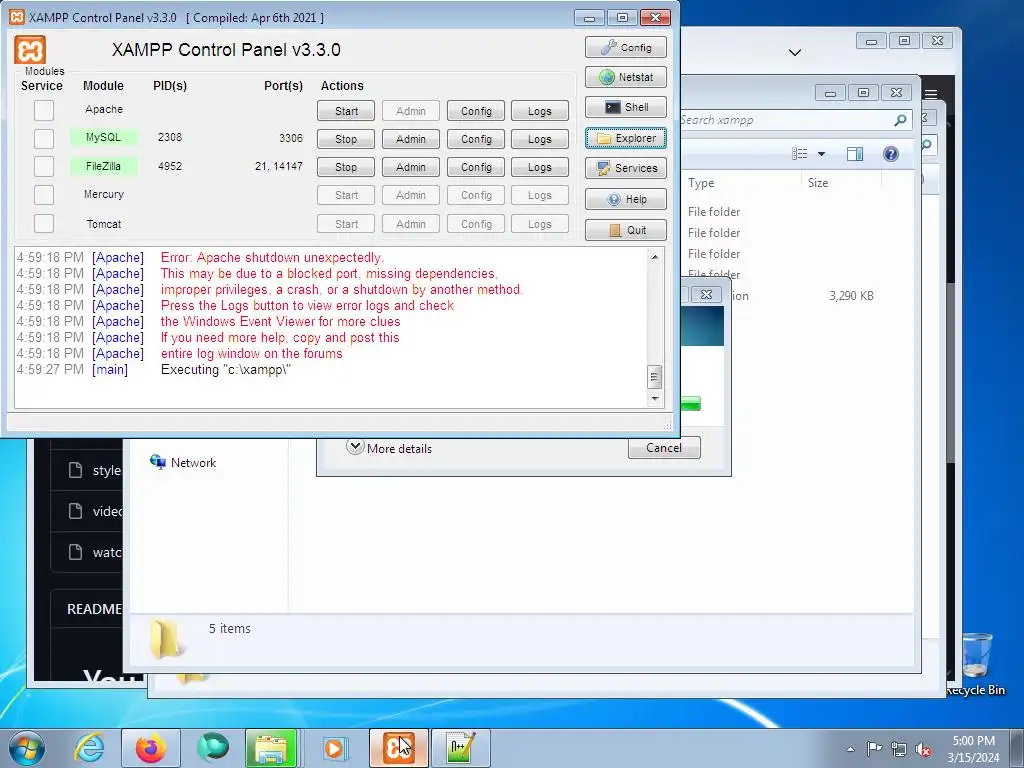This screenshot has height=768, width=1024.
Task: Open Netstat from the XAMPP panel
Action: [x=626, y=77]
